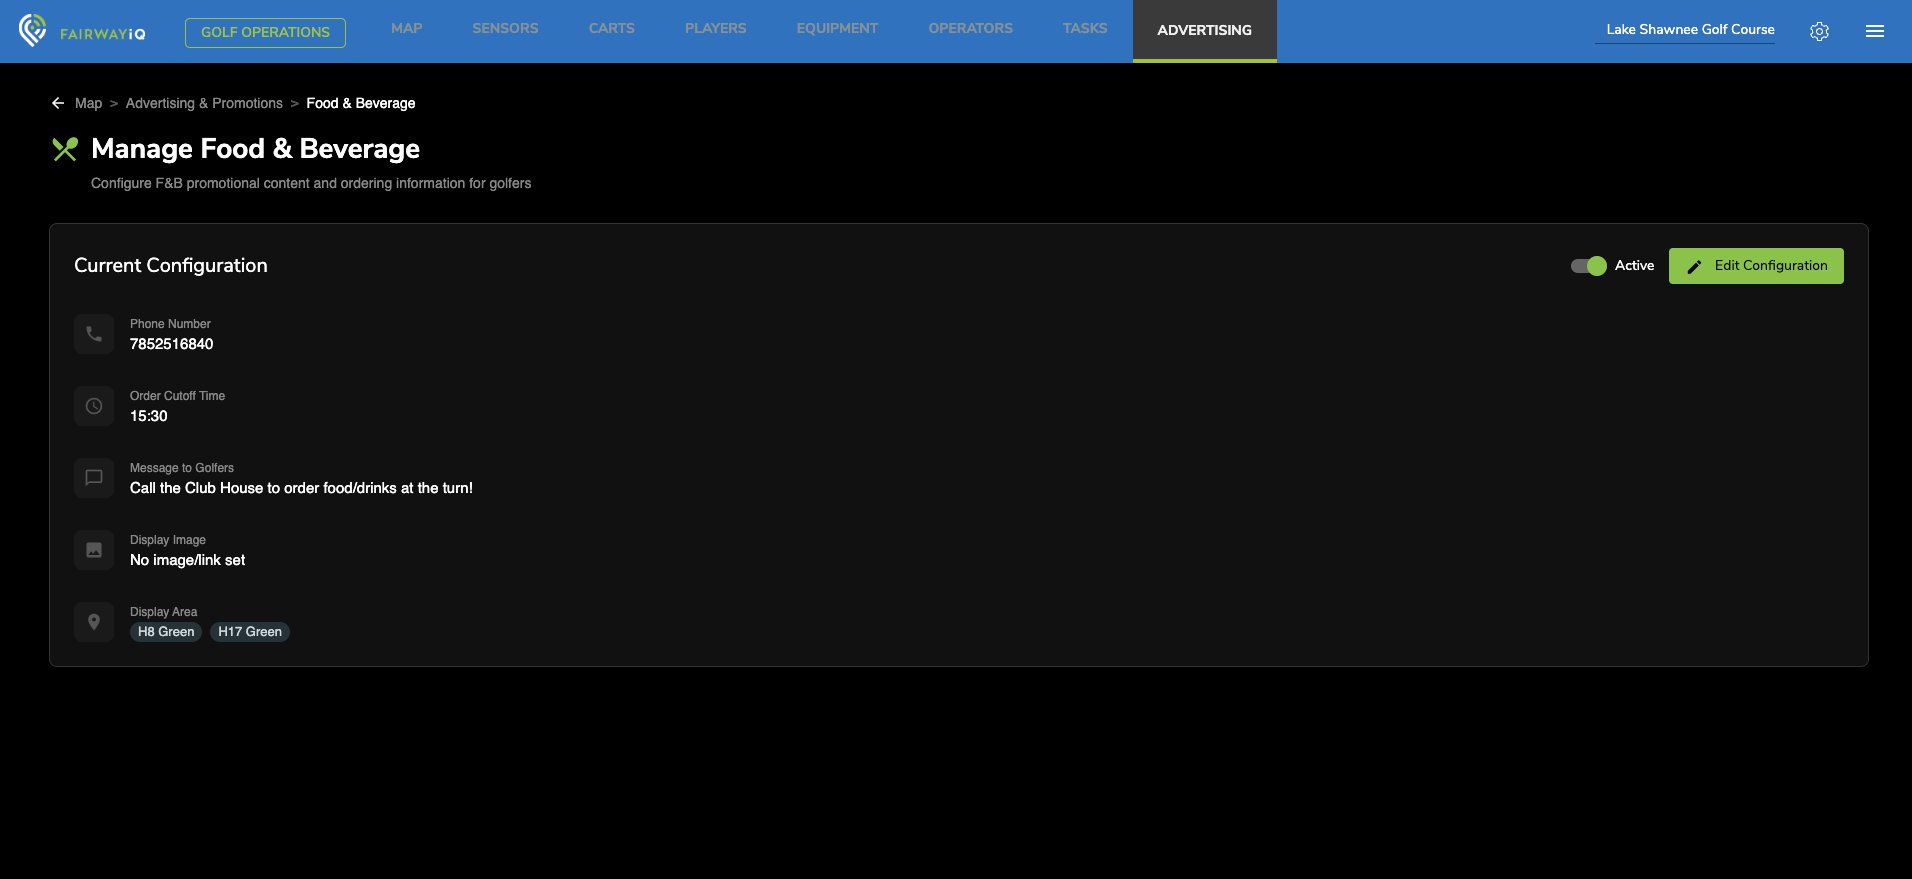Viewport: 1912px width, 879px height.
Task: Click the H17 Green display area chip
Action: [x=250, y=632]
